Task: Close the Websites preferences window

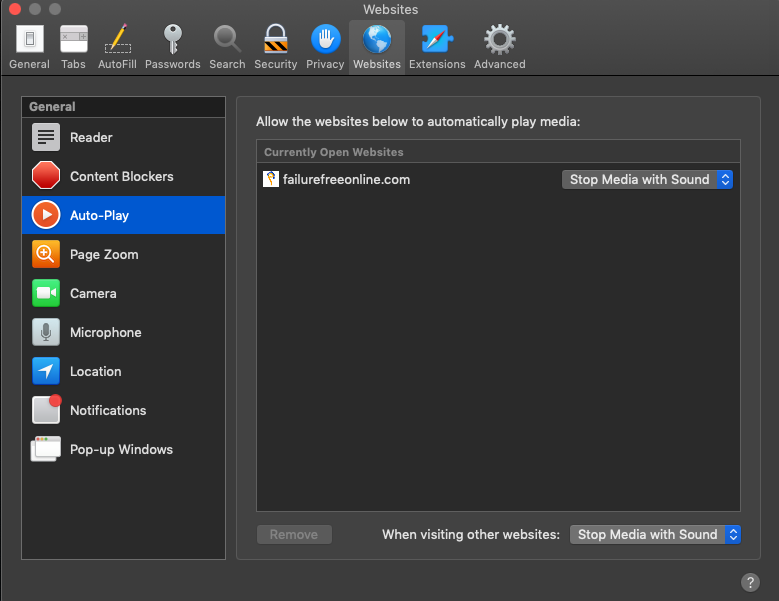Action: tap(15, 9)
